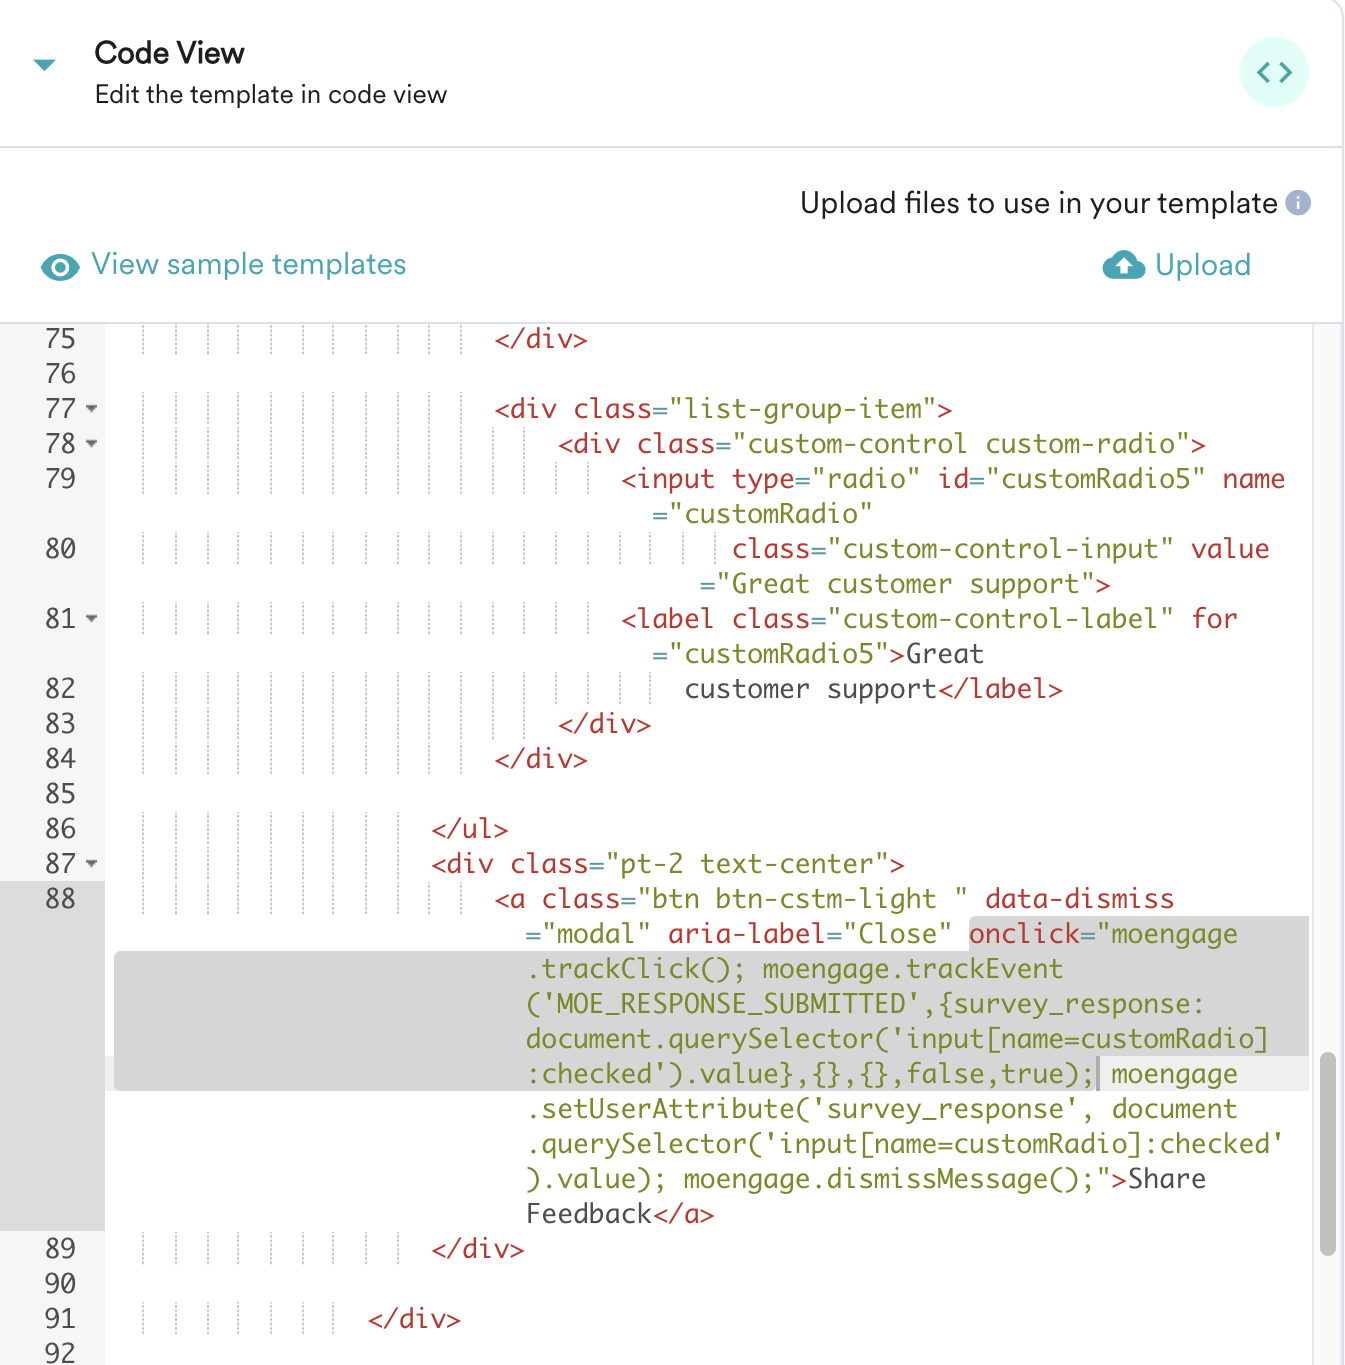Image resolution: width=1345 pixels, height=1365 pixels.
Task: Click the info icon beside upload text
Action: click(1298, 203)
